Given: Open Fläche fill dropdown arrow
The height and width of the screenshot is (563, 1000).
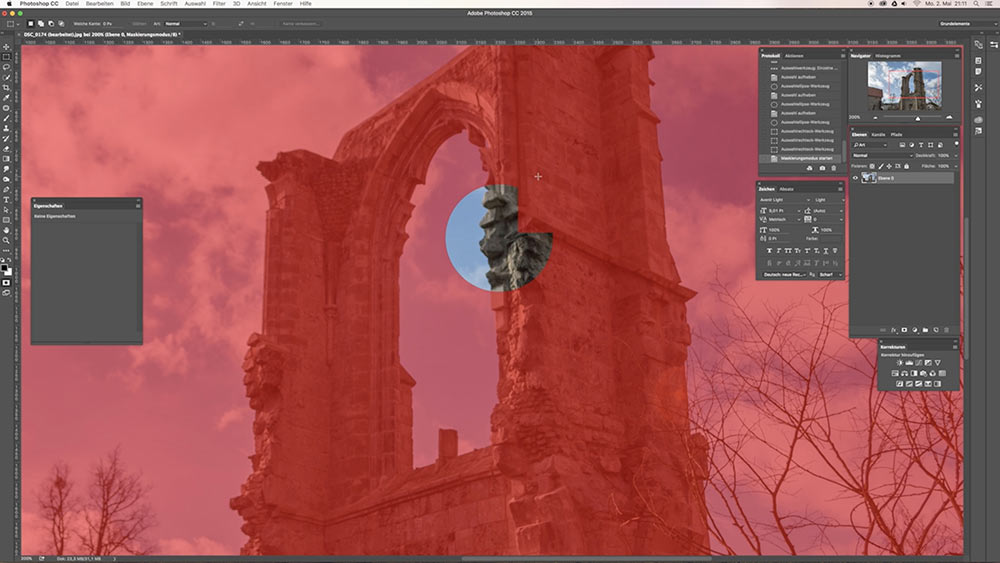Looking at the screenshot, I should pyautogui.click(x=956, y=166).
